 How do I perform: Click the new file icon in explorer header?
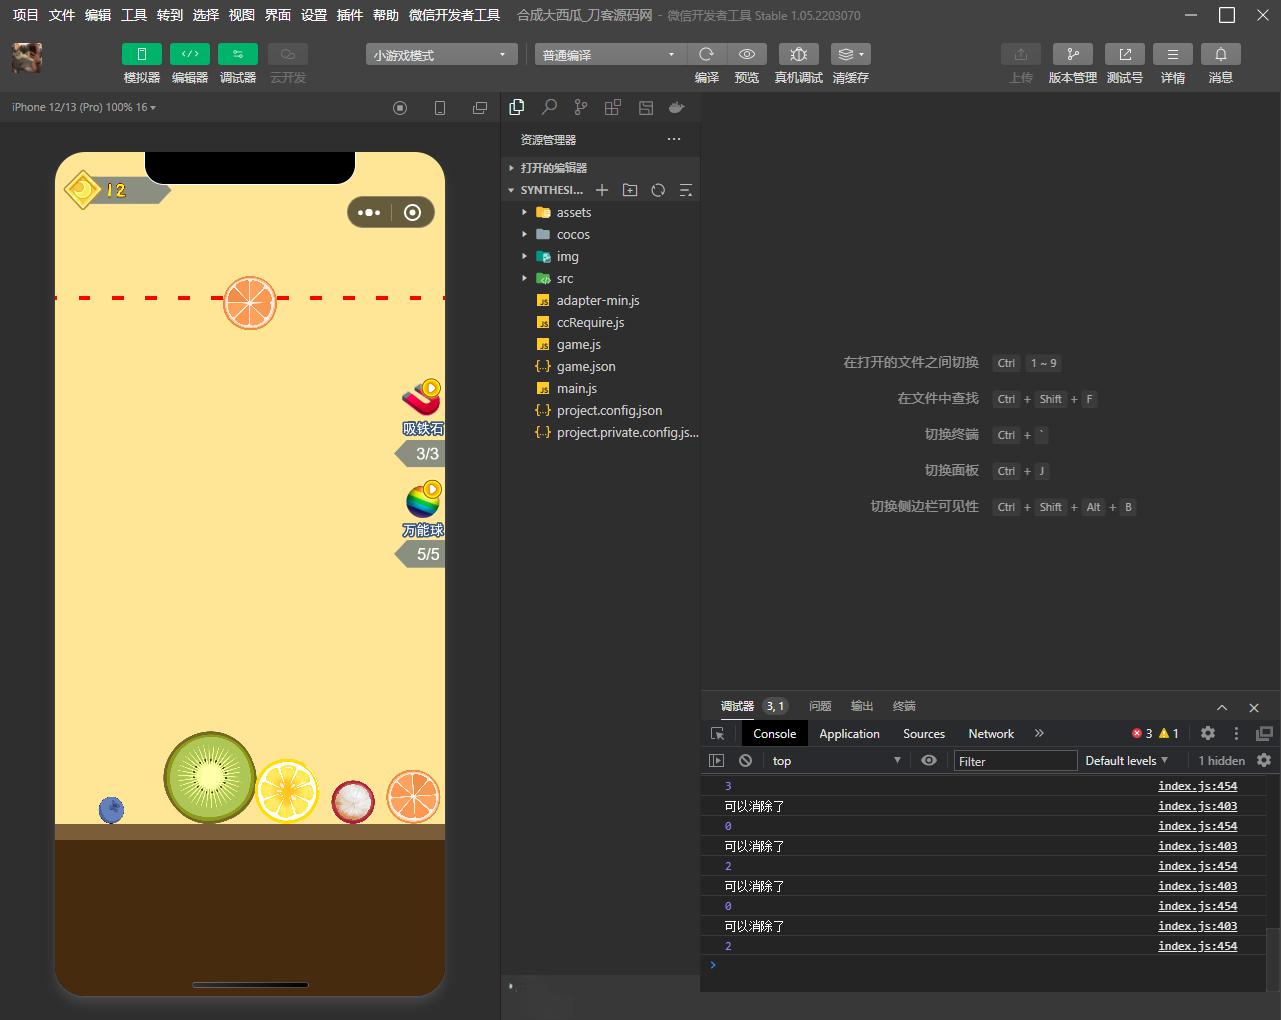click(x=602, y=190)
